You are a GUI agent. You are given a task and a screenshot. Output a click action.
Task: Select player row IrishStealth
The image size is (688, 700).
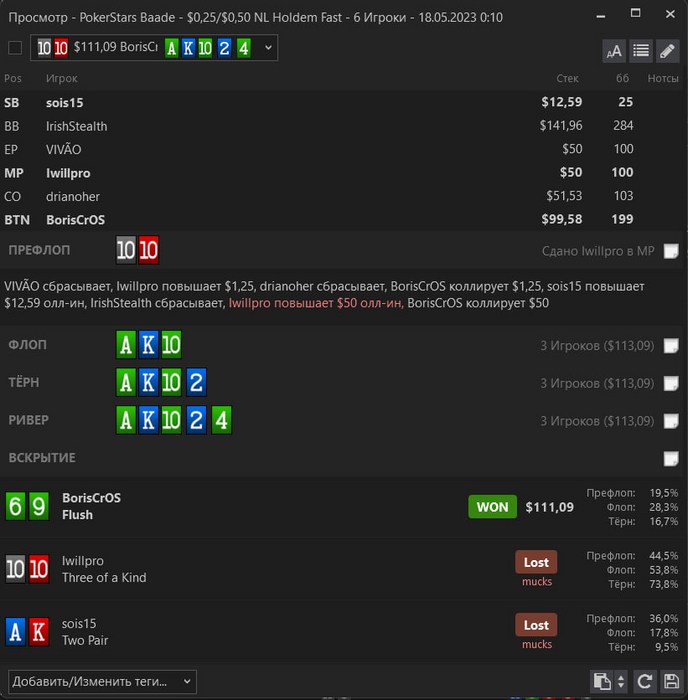[342, 126]
